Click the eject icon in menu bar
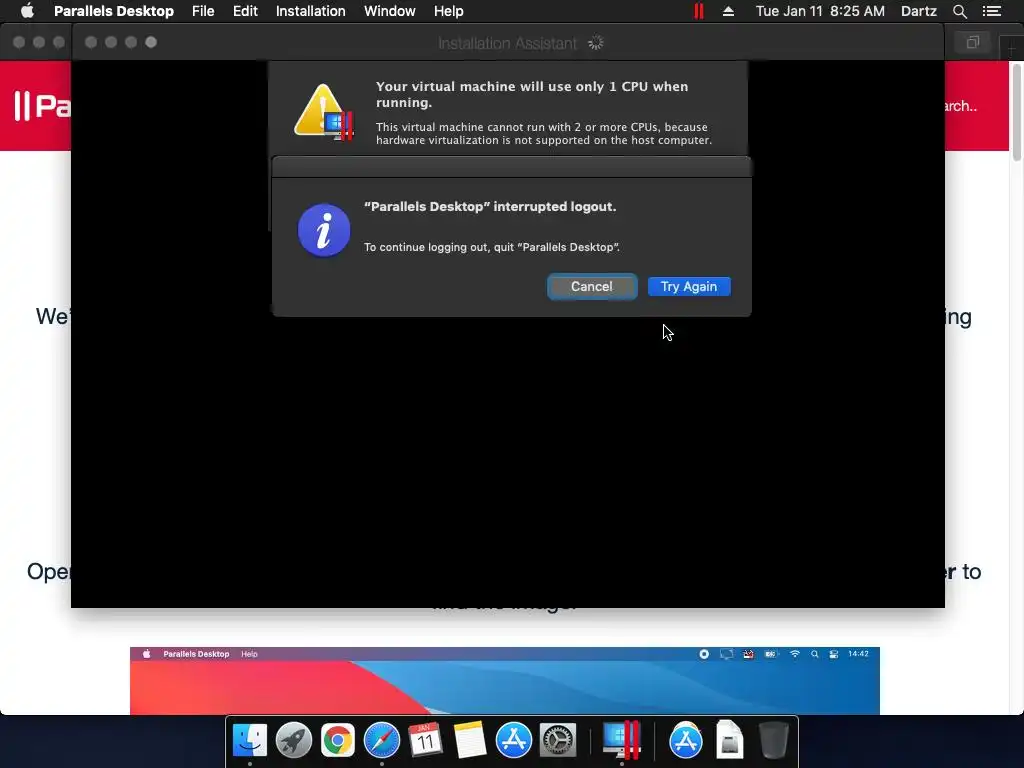This screenshot has width=1024, height=768. click(728, 11)
